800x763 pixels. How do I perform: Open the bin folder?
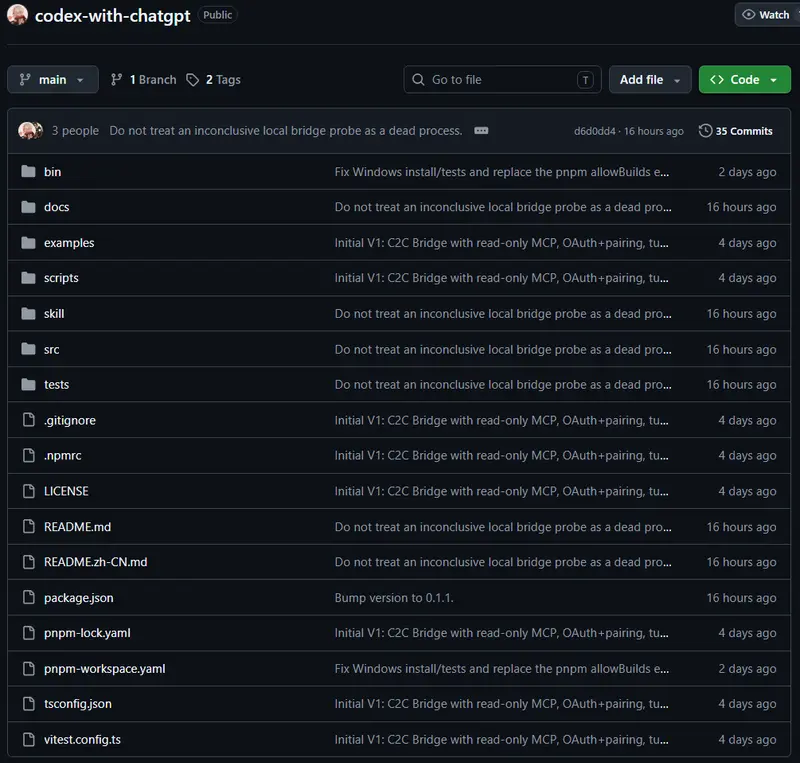pyautogui.click(x=52, y=172)
